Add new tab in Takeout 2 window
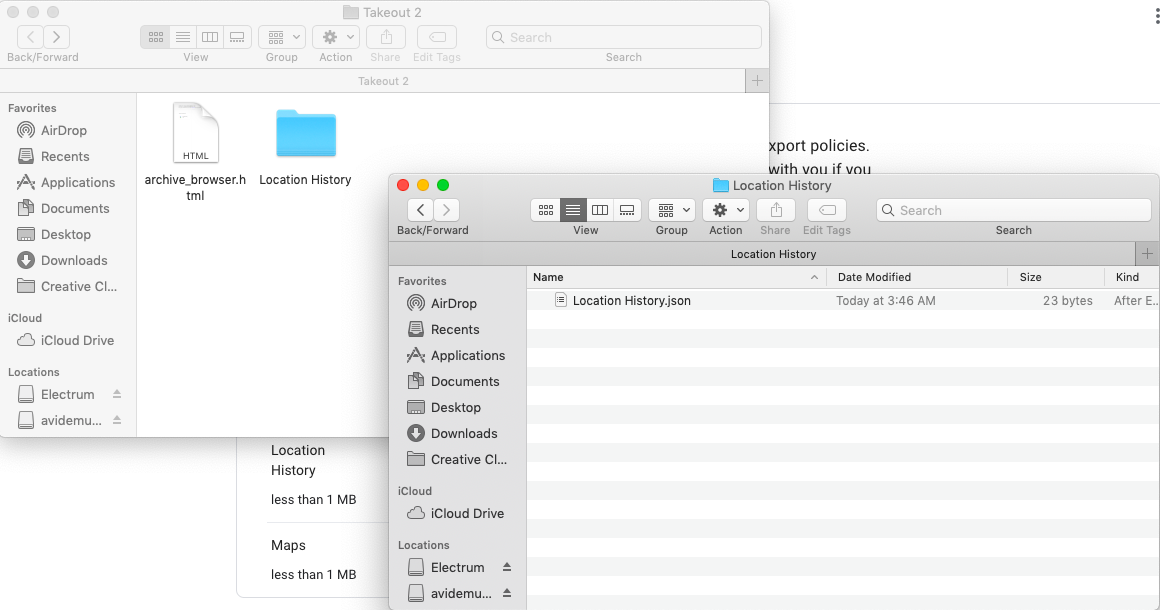Viewport: 1160px width, 610px height. [757, 81]
